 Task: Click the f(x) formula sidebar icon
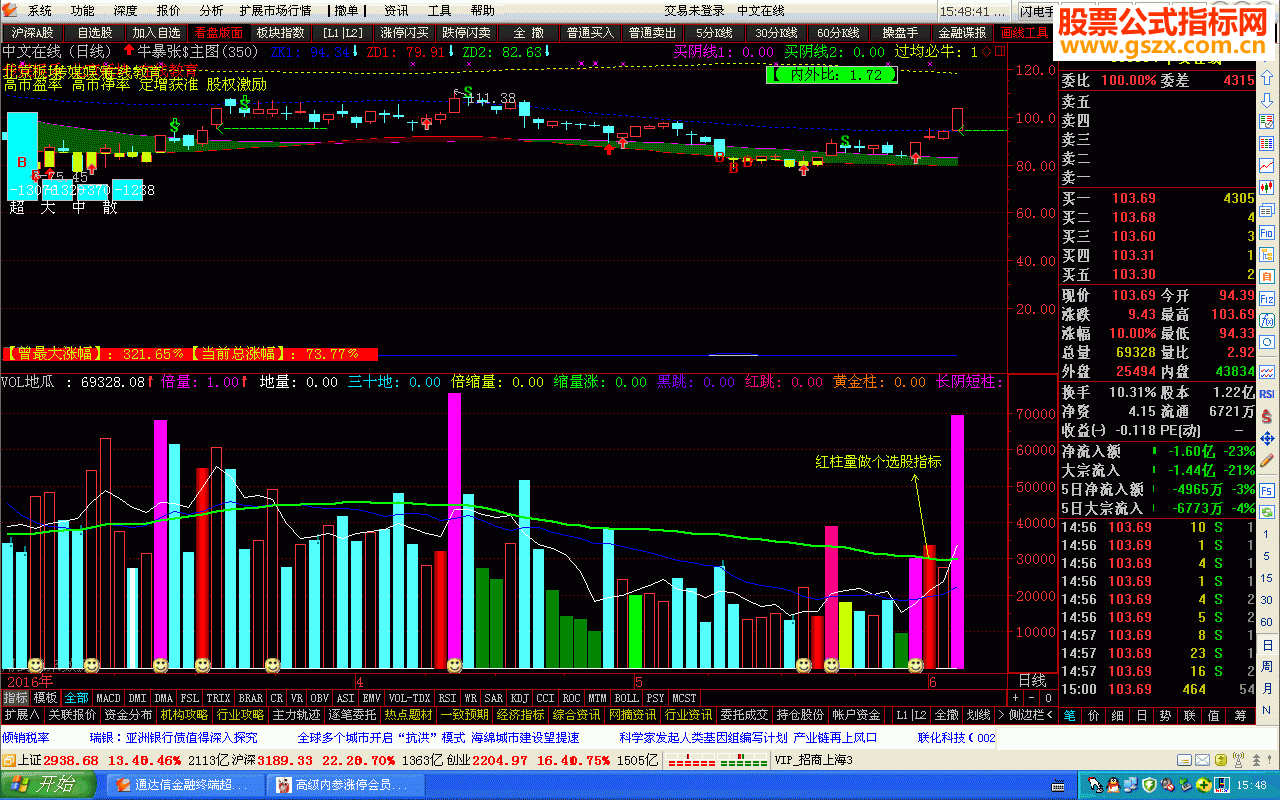pyautogui.click(x=1267, y=320)
